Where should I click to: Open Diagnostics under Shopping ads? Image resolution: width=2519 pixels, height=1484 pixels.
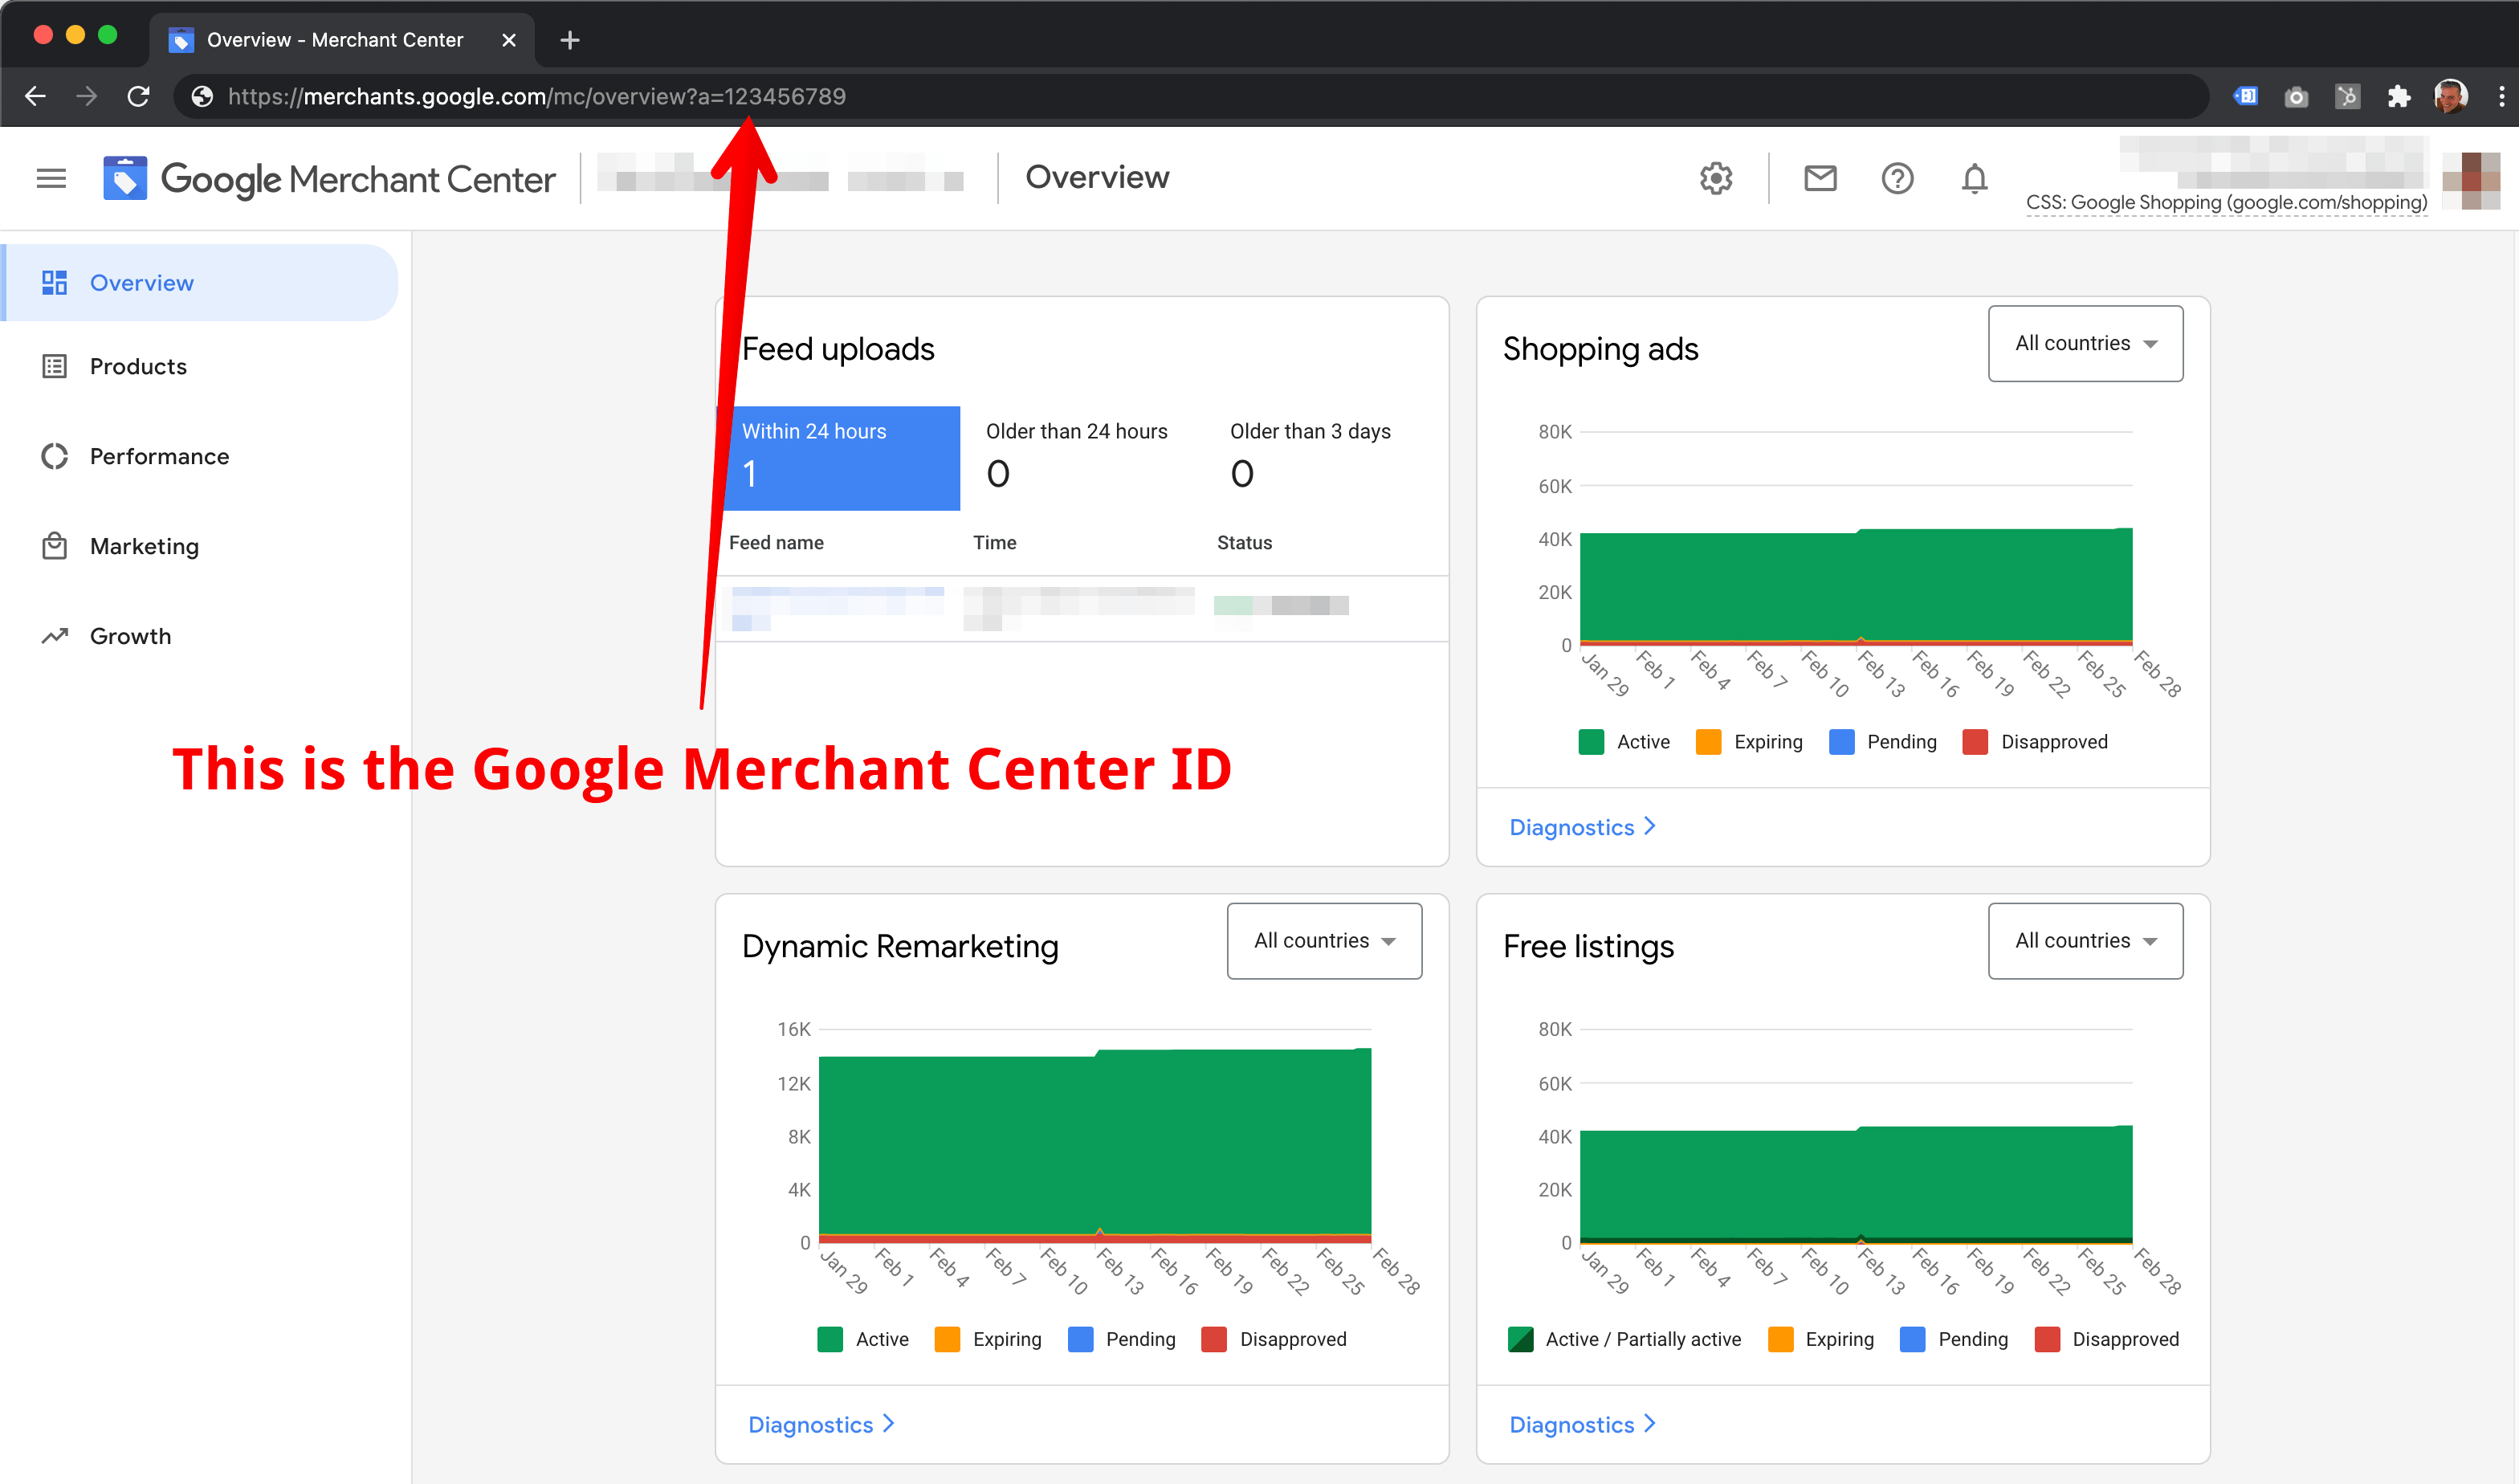1572,827
